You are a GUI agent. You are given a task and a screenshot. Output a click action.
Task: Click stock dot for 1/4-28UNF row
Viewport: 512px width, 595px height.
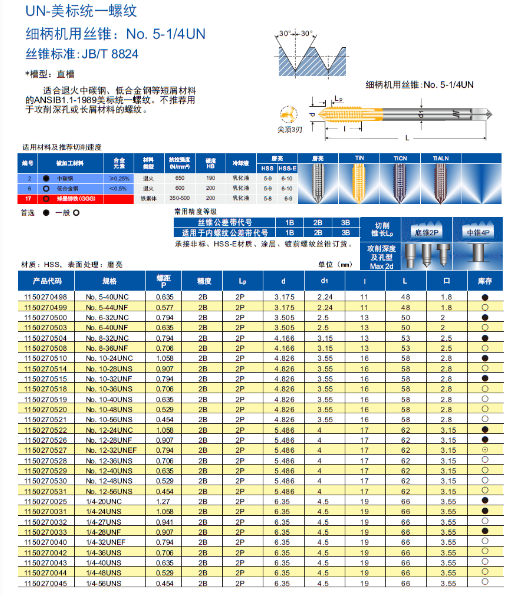coord(485,531)
